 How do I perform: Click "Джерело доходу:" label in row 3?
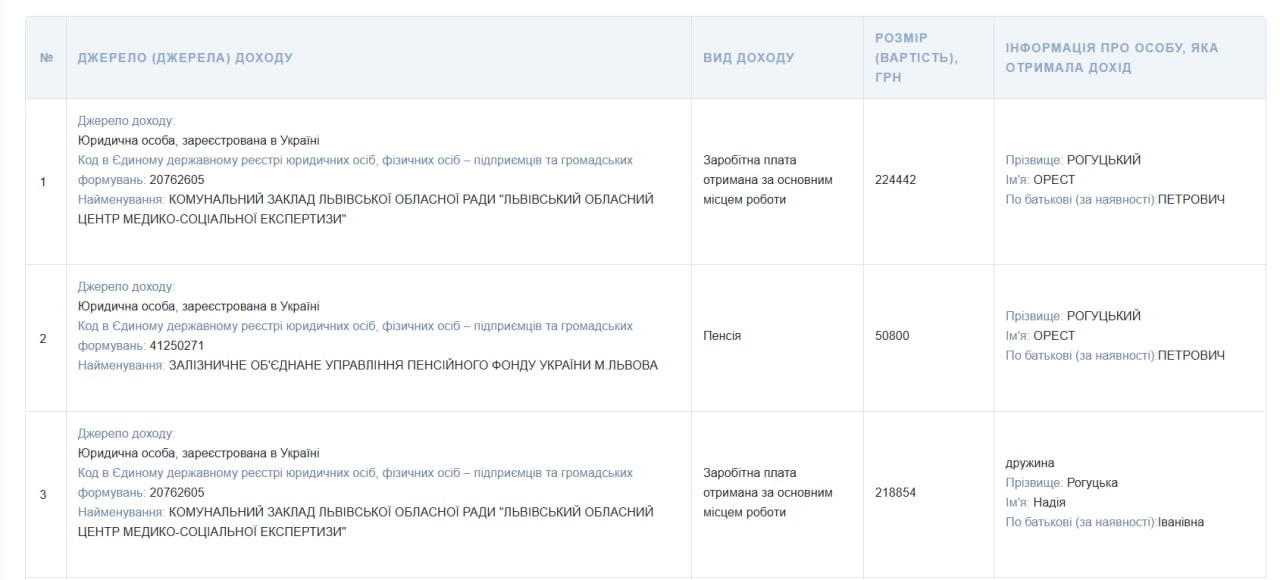126,434
